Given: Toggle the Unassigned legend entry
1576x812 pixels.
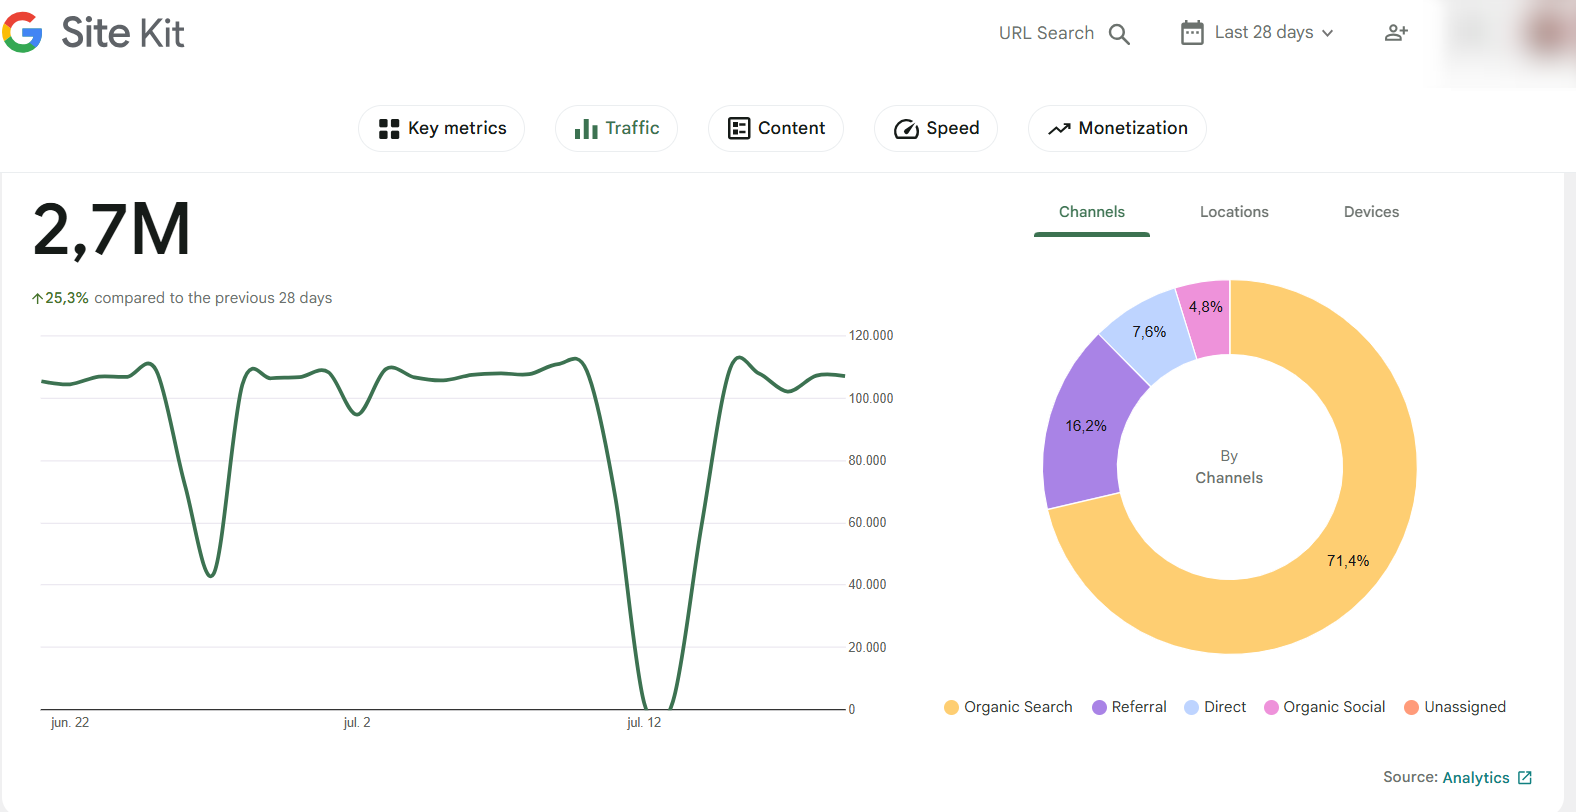Looking at the screenshot, I should click(x=1455, y=707).
